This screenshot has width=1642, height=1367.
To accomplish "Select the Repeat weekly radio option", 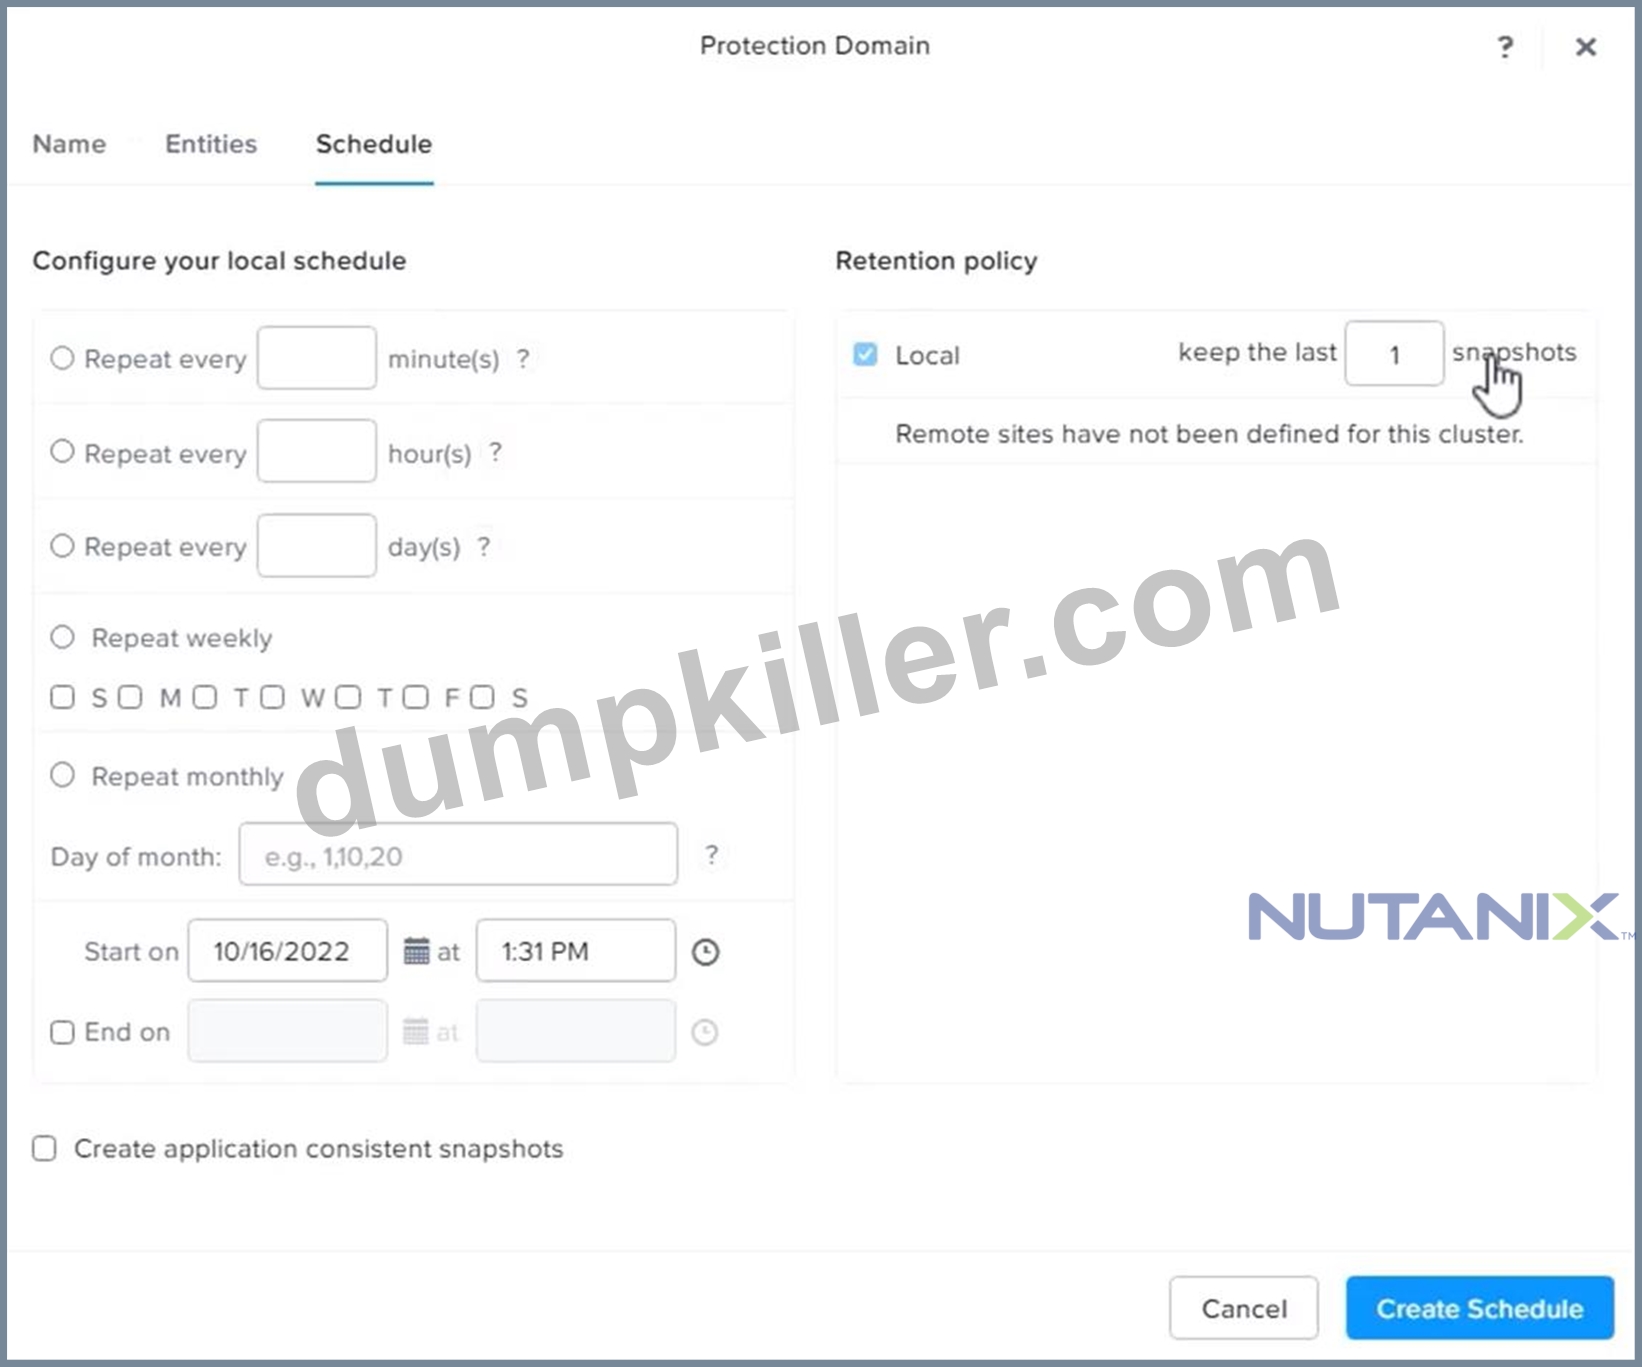I will [62, 637].
